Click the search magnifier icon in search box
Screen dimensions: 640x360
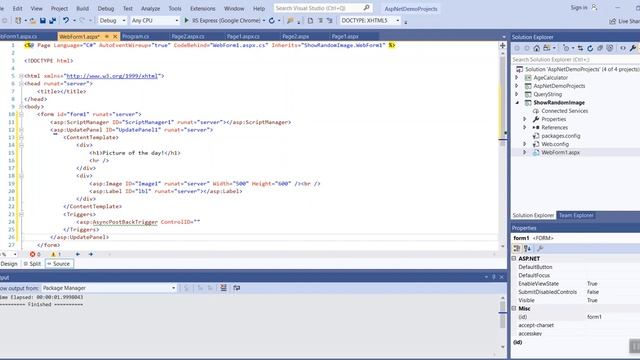(x=366, y=8)
